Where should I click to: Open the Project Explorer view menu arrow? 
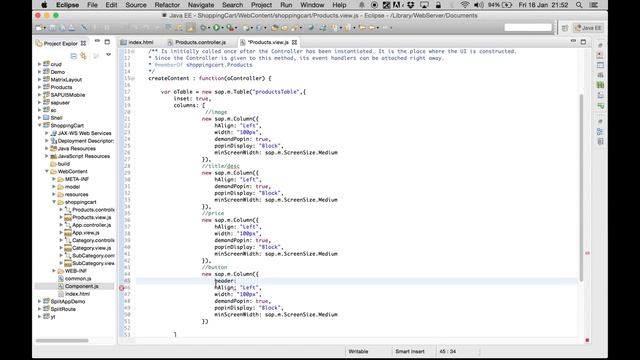pyautogui.click(x=109, y=55)
